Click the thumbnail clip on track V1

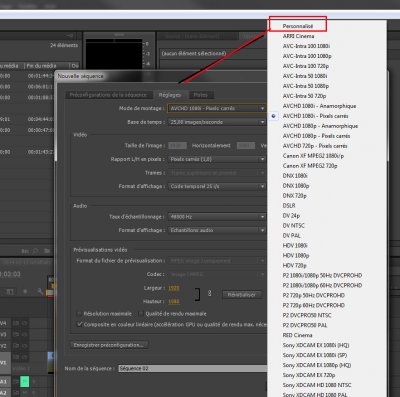coord(50,362)
